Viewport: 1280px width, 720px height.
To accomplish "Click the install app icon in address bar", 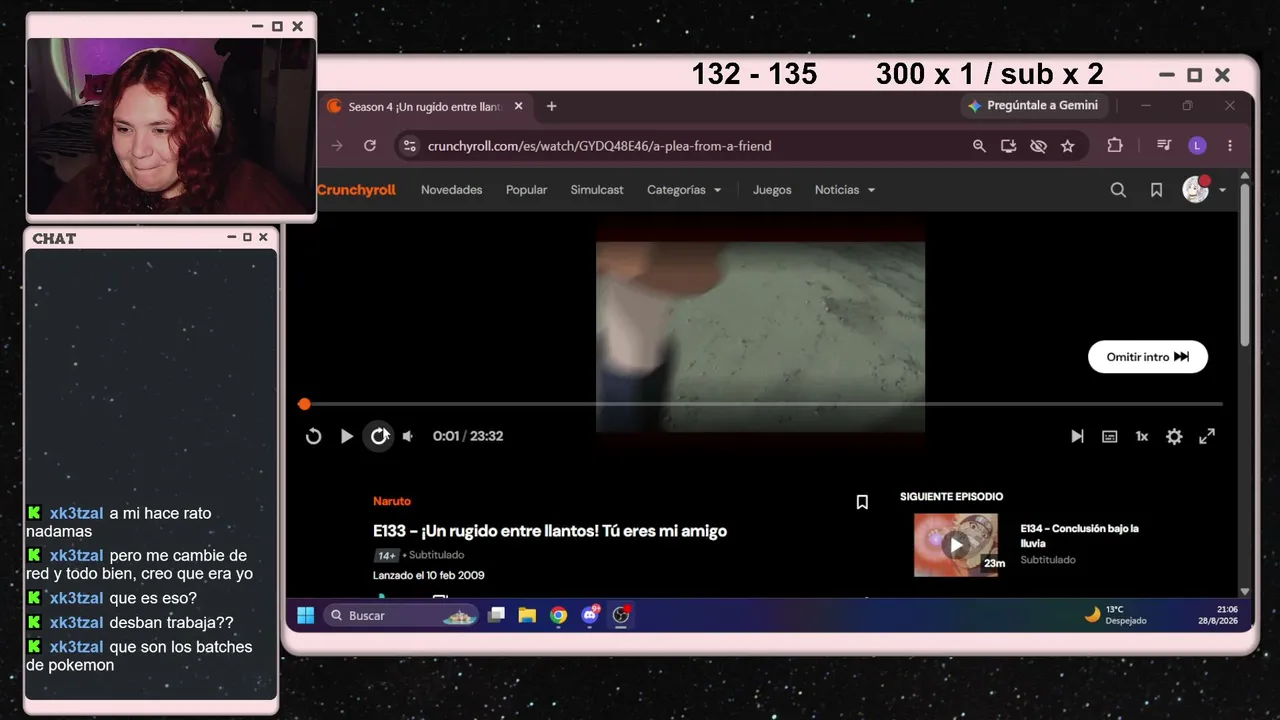I will click(1009, 146).
